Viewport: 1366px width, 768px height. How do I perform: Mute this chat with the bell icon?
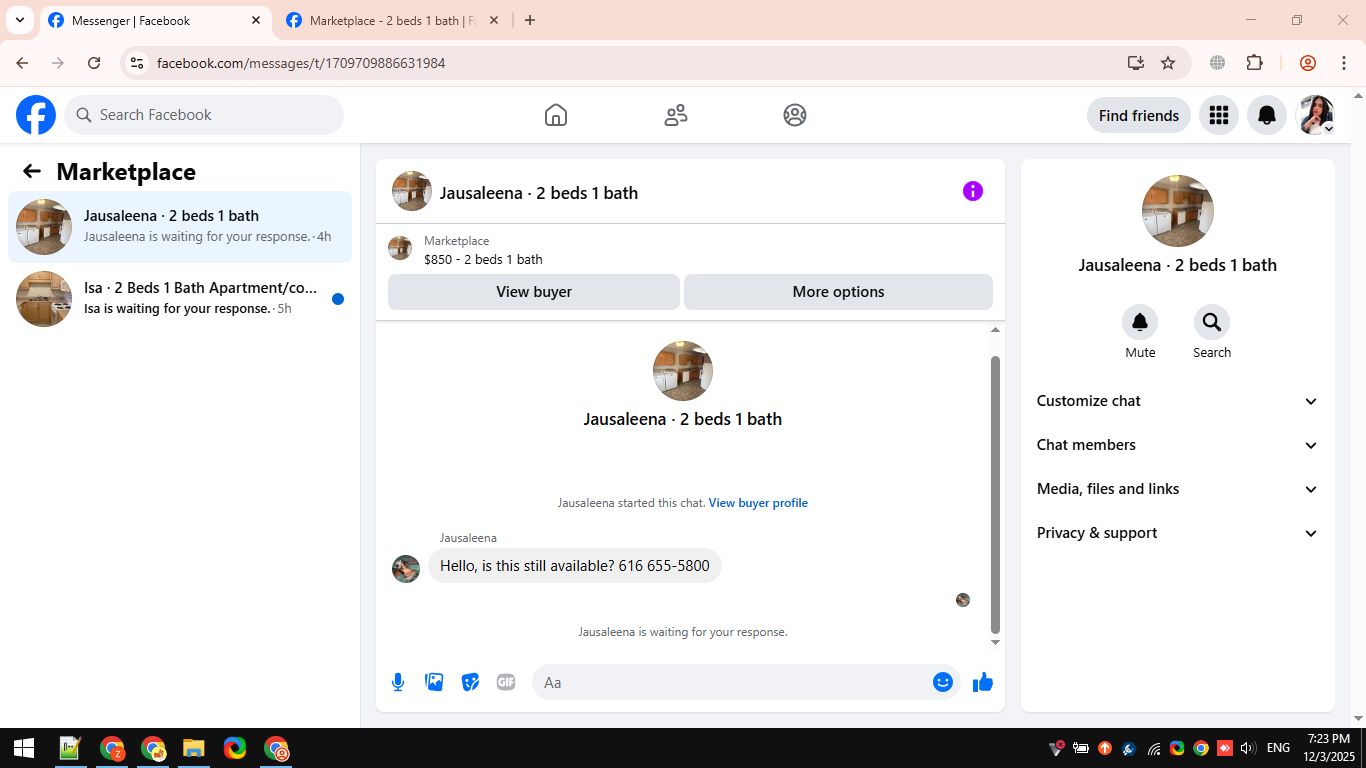coord(1140,322)
